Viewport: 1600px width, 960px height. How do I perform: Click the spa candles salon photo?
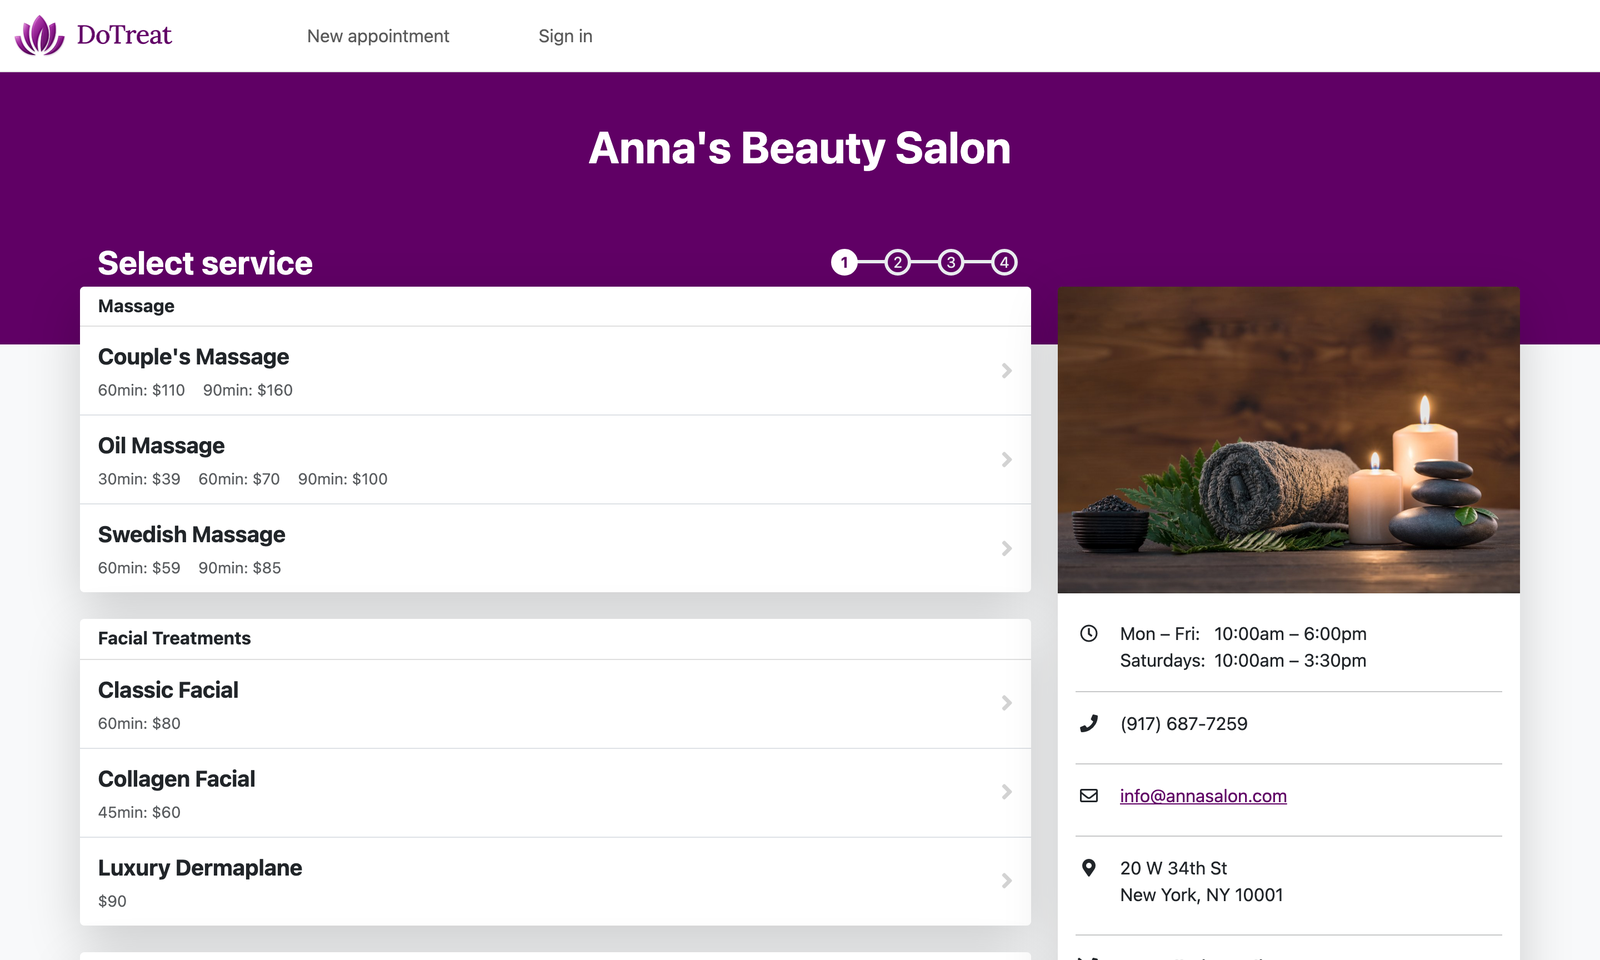tap(1289, 440)
